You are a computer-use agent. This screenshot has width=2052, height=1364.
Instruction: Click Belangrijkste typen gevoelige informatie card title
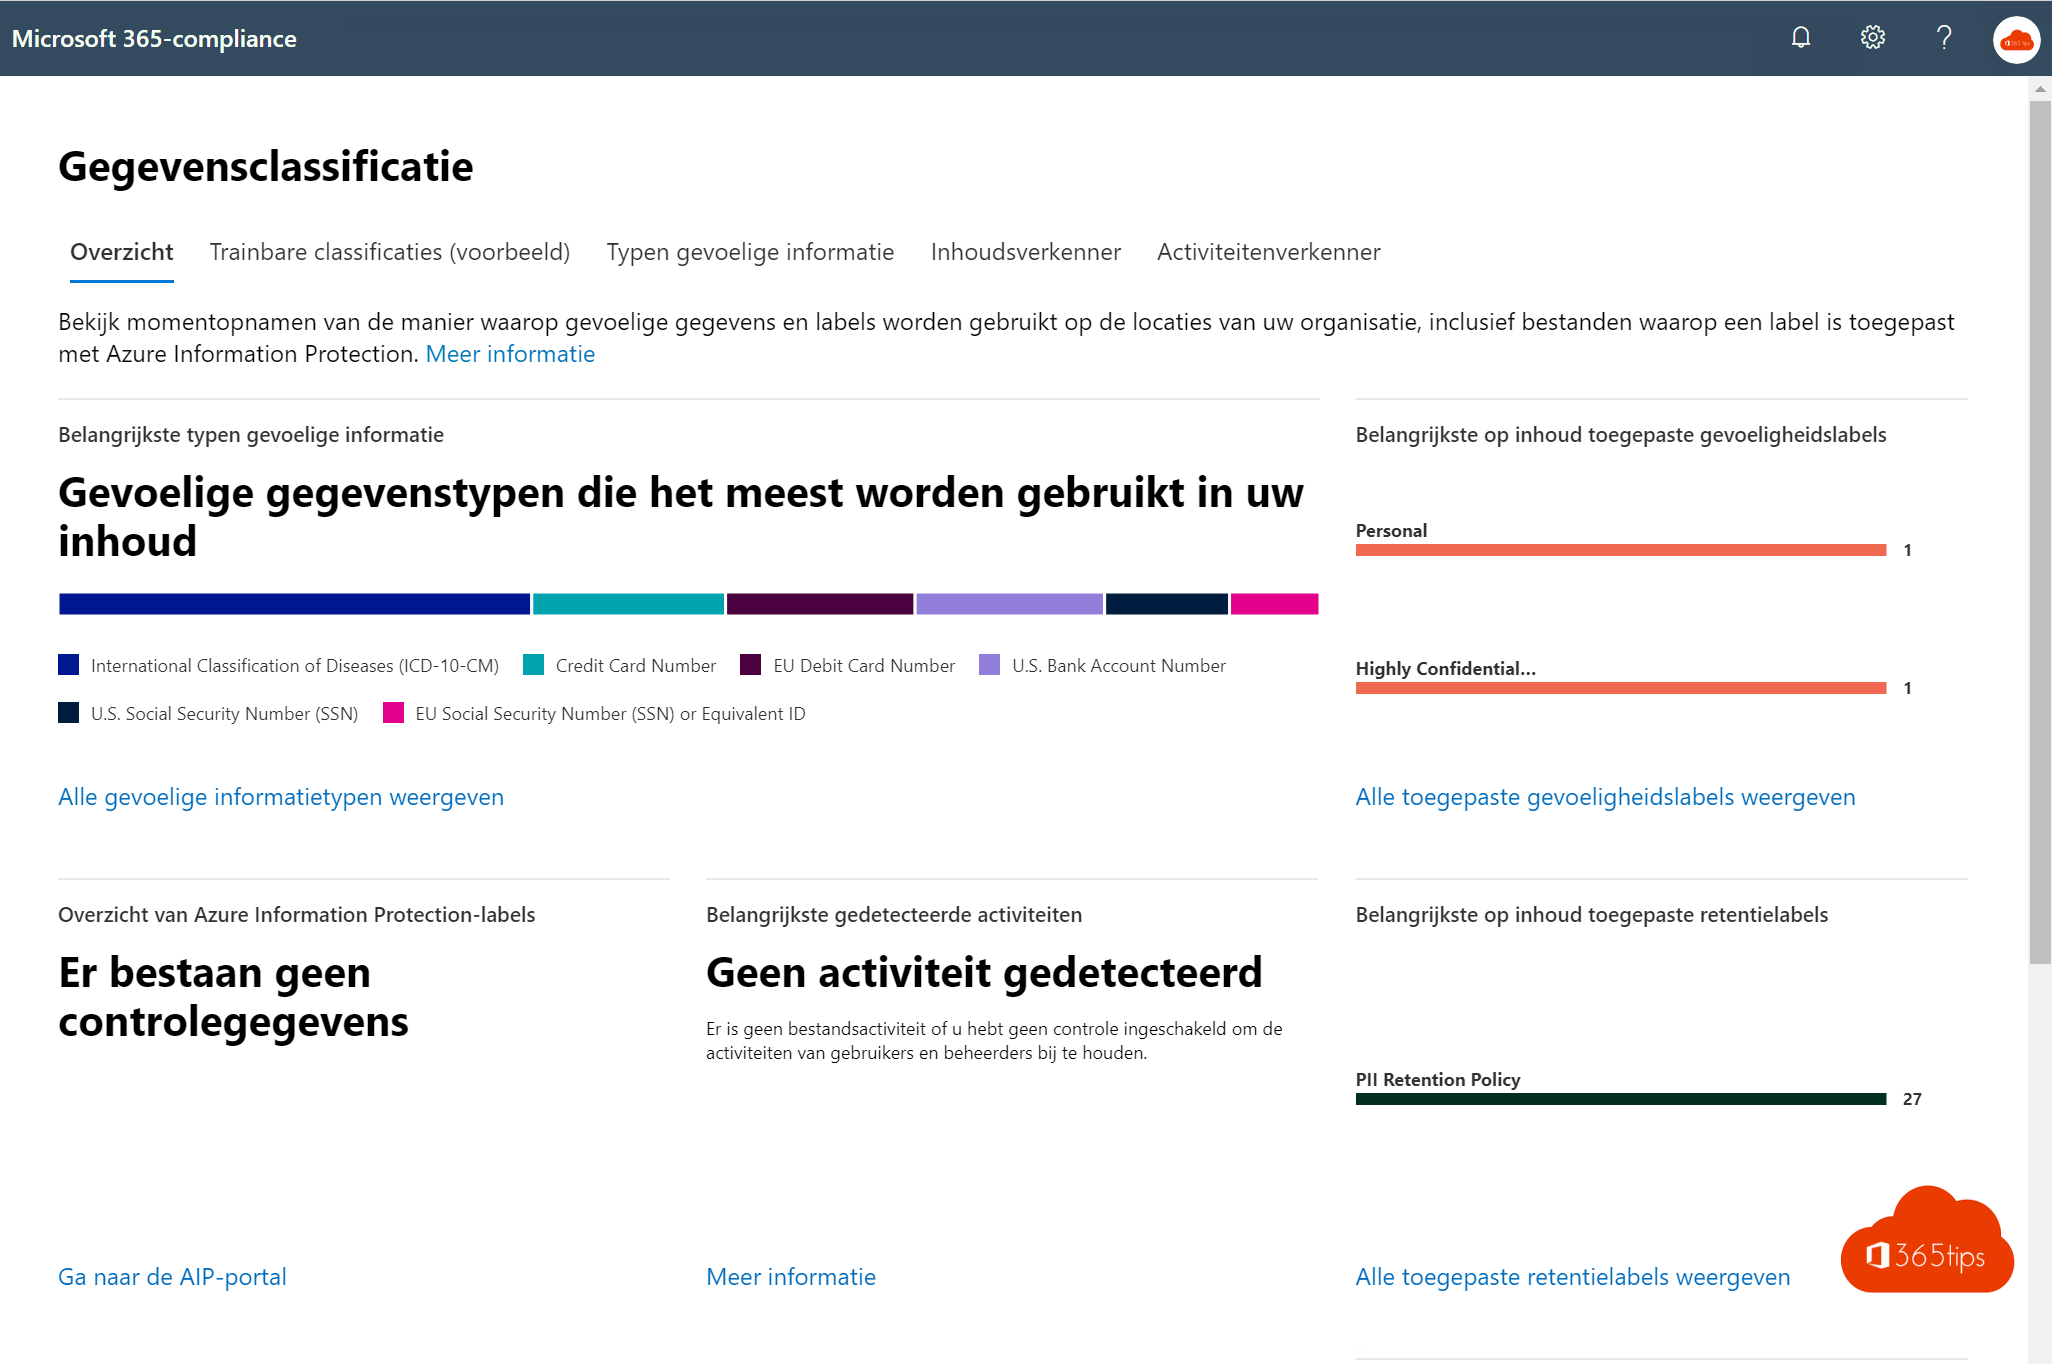click(251, 435)
